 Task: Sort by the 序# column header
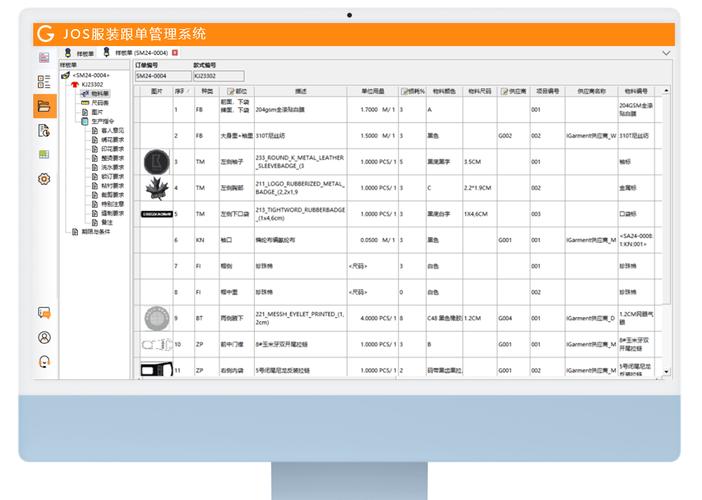click(181, 90)
